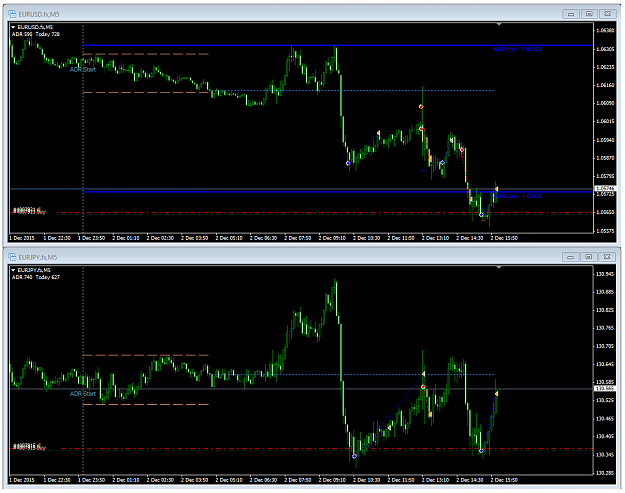Click '1 Dec 2015' on EURUSD time axis
The height and width of the screenshot is (493, 625).
click(22, 238)
